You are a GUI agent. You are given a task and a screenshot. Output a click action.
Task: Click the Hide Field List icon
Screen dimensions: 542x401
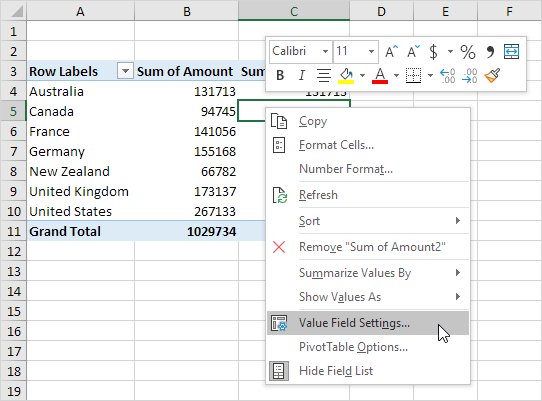click(279, 371)
